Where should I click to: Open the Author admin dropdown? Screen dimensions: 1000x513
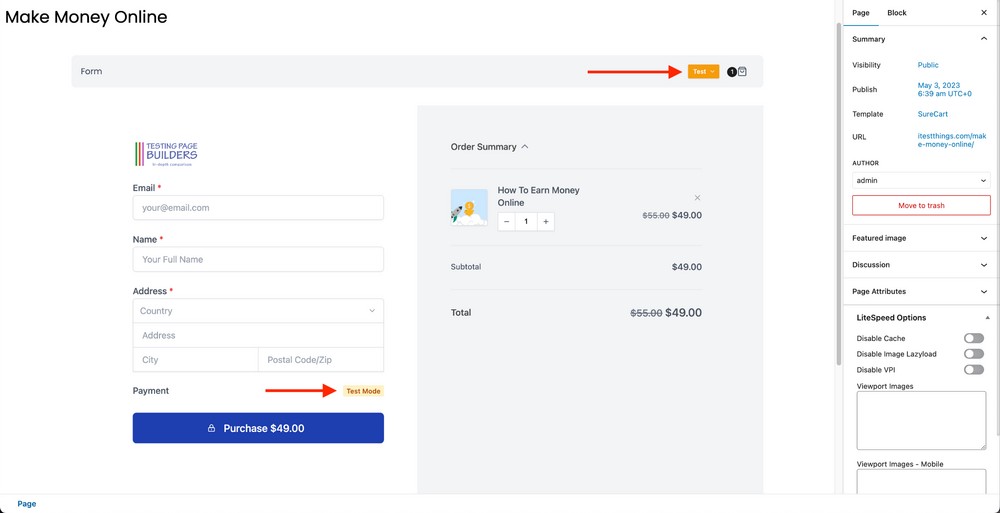pyautogui.click(x=921, y=181)
